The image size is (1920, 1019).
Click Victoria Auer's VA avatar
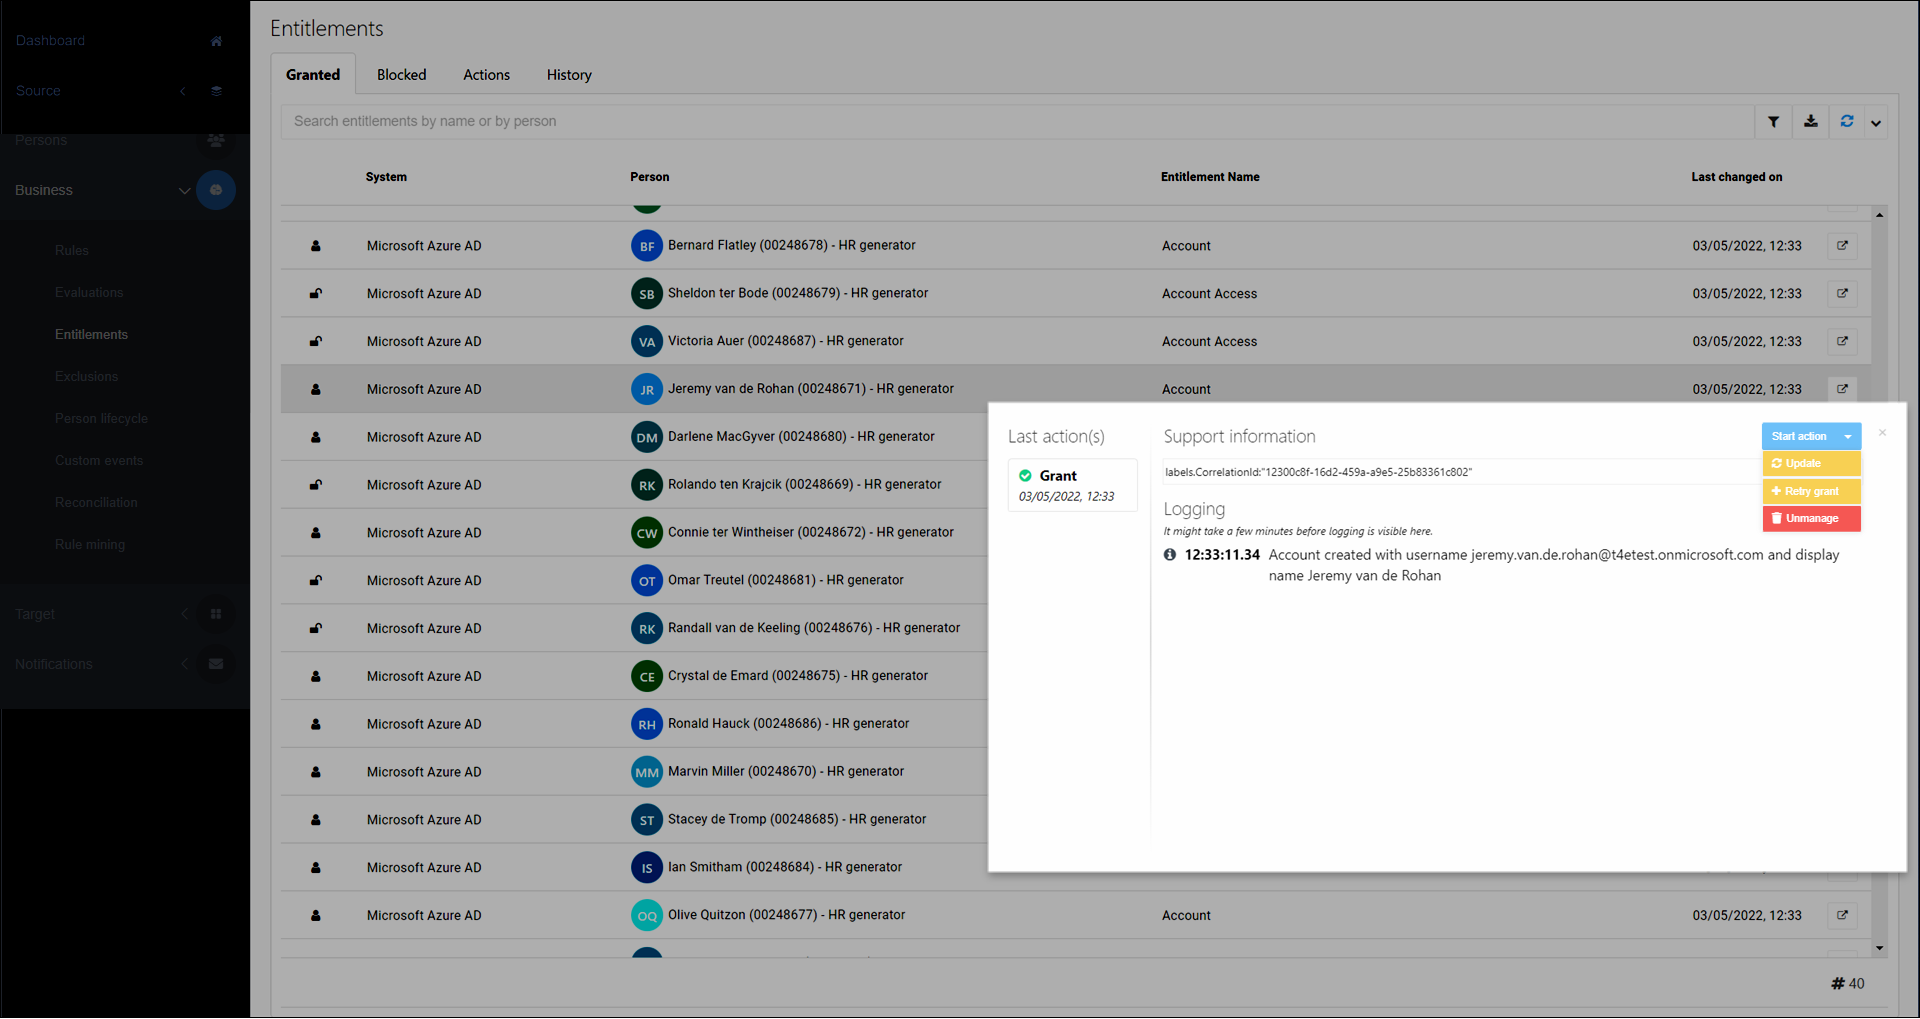(647, 342)
